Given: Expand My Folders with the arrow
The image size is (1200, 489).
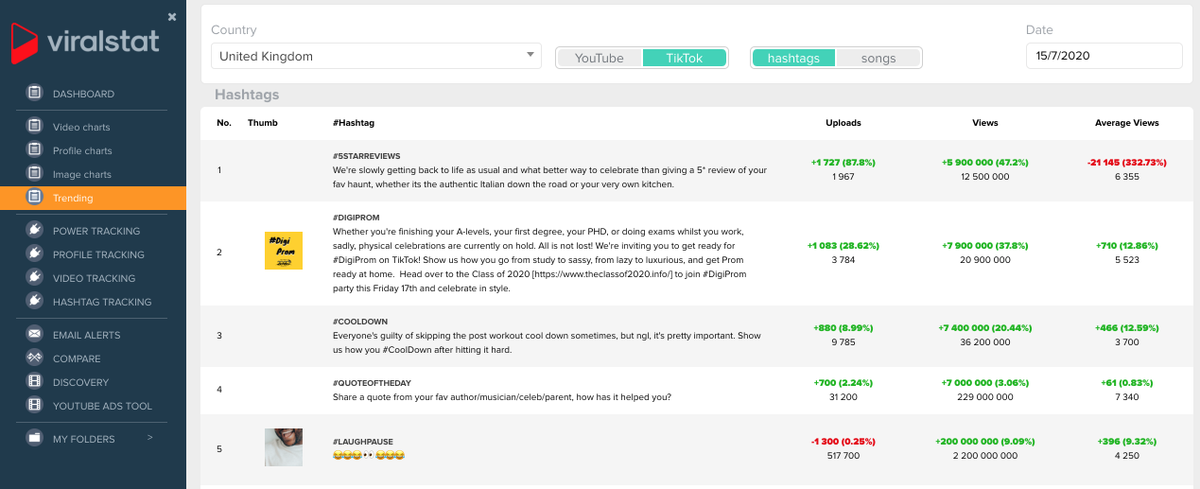Looking at the screenshot, I should (149, 438).
